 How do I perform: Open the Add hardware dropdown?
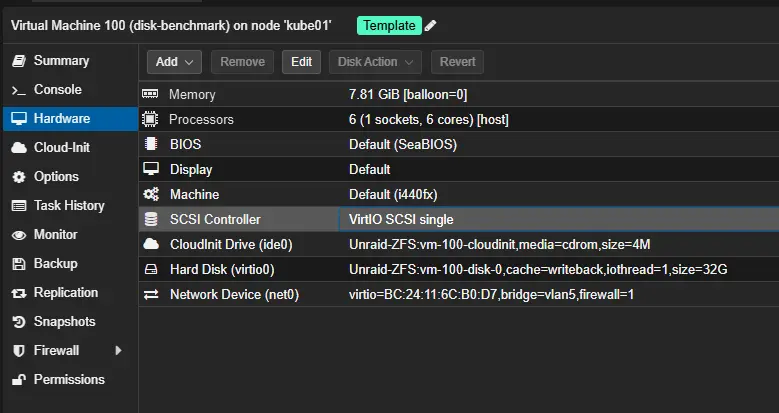175,62
